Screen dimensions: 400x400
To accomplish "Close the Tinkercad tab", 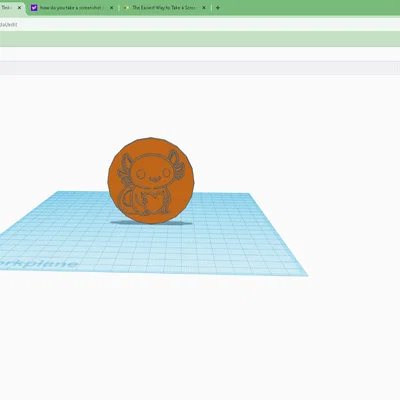I will click(19, 7).
